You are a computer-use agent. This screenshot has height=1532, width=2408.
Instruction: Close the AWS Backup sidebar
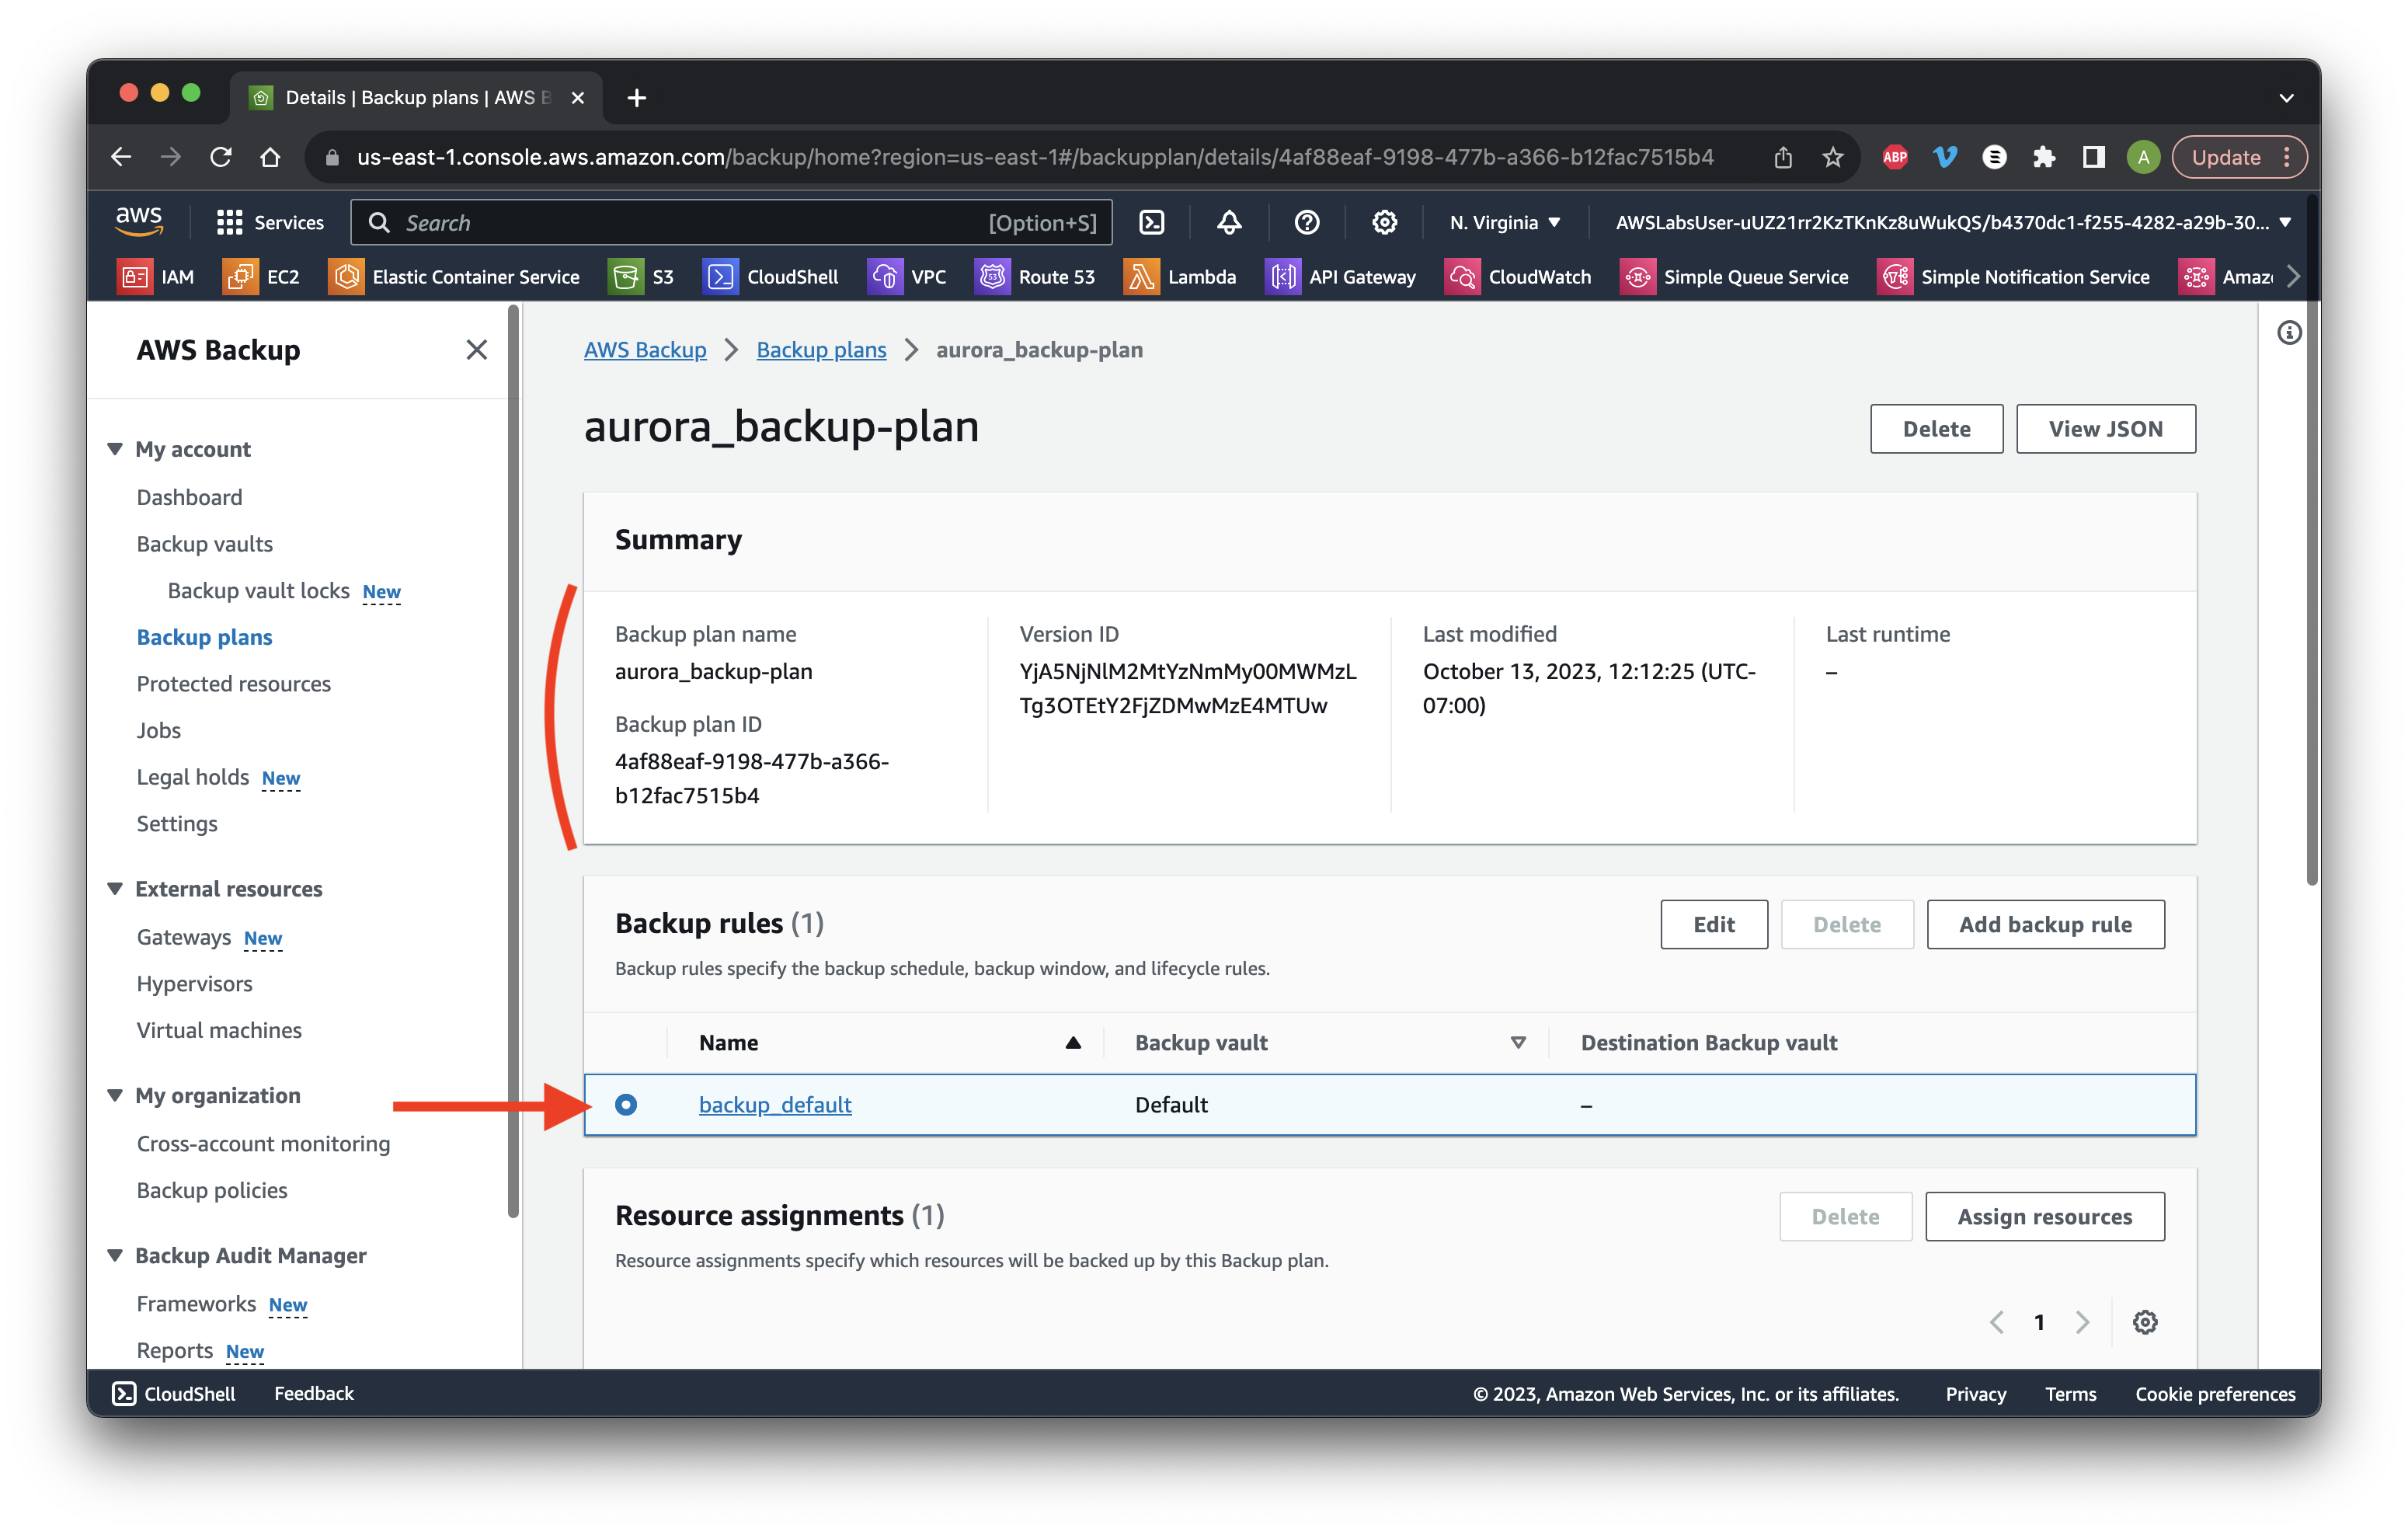tap(476, 349)
